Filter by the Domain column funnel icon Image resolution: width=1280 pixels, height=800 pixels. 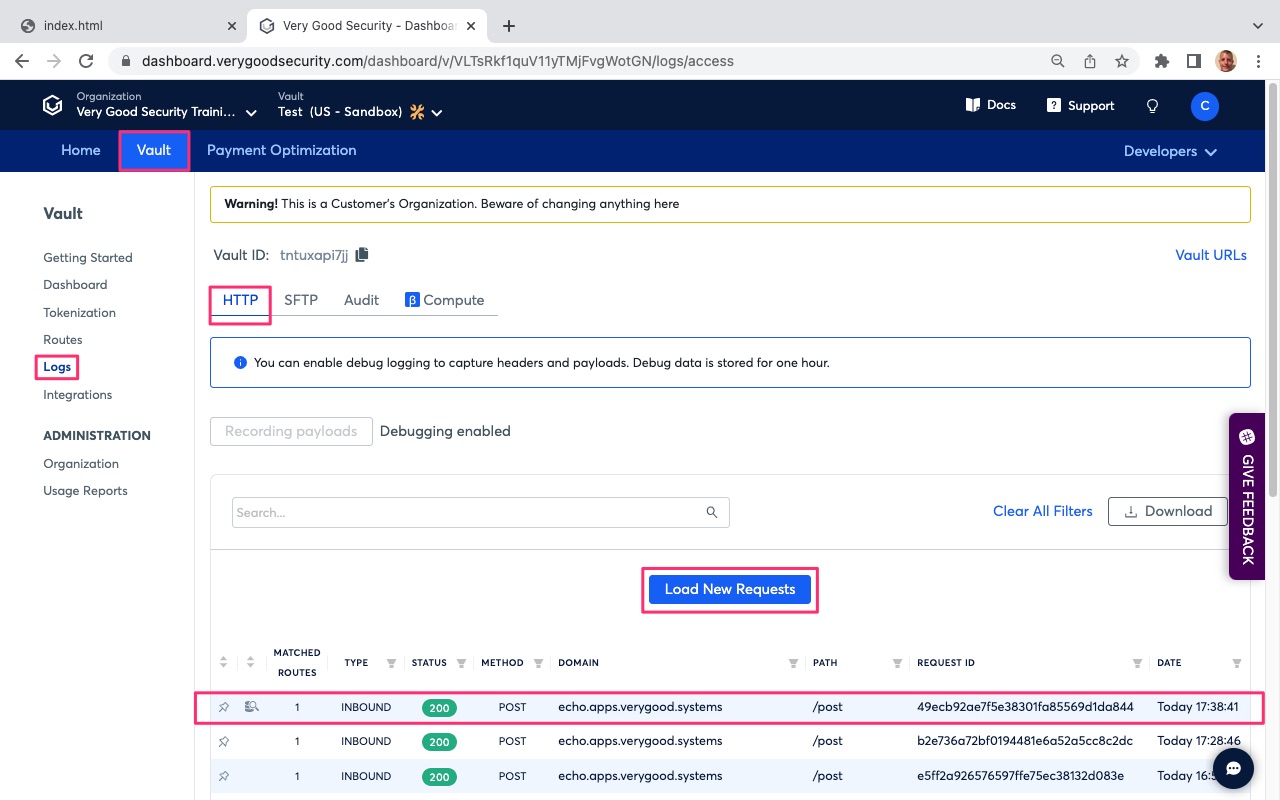click(x=793, y=663)
